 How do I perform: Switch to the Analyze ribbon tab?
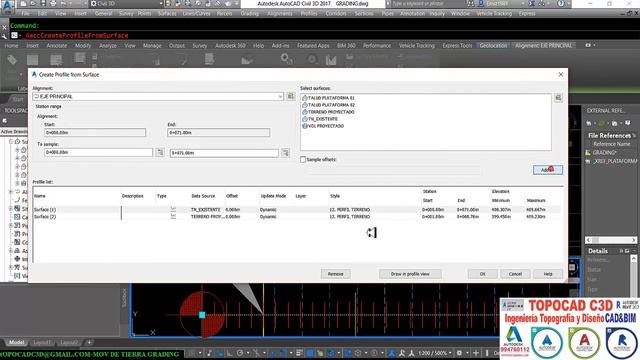tap(108, 46)
